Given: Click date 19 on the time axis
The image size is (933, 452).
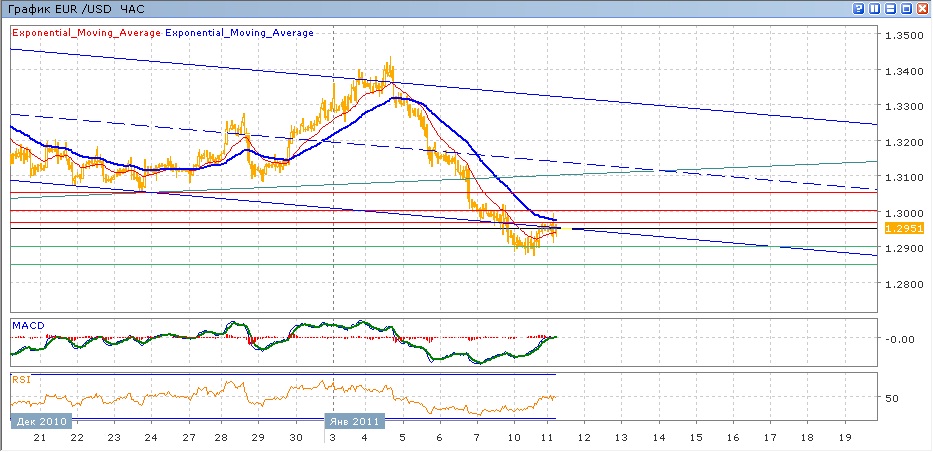Looking at the screenshot, I should 844,439.
